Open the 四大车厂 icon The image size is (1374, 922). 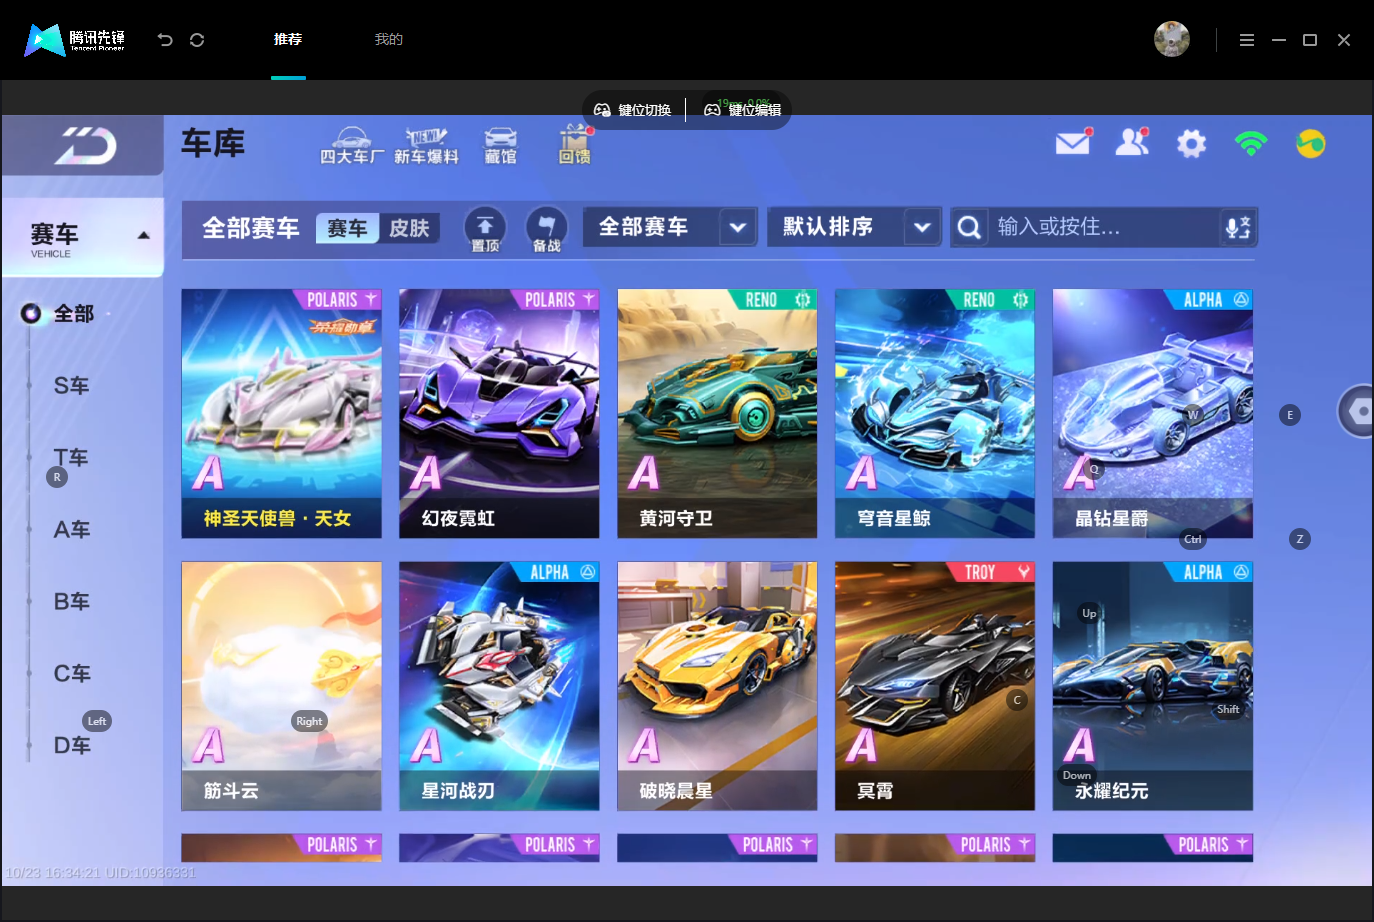(351, 146)
